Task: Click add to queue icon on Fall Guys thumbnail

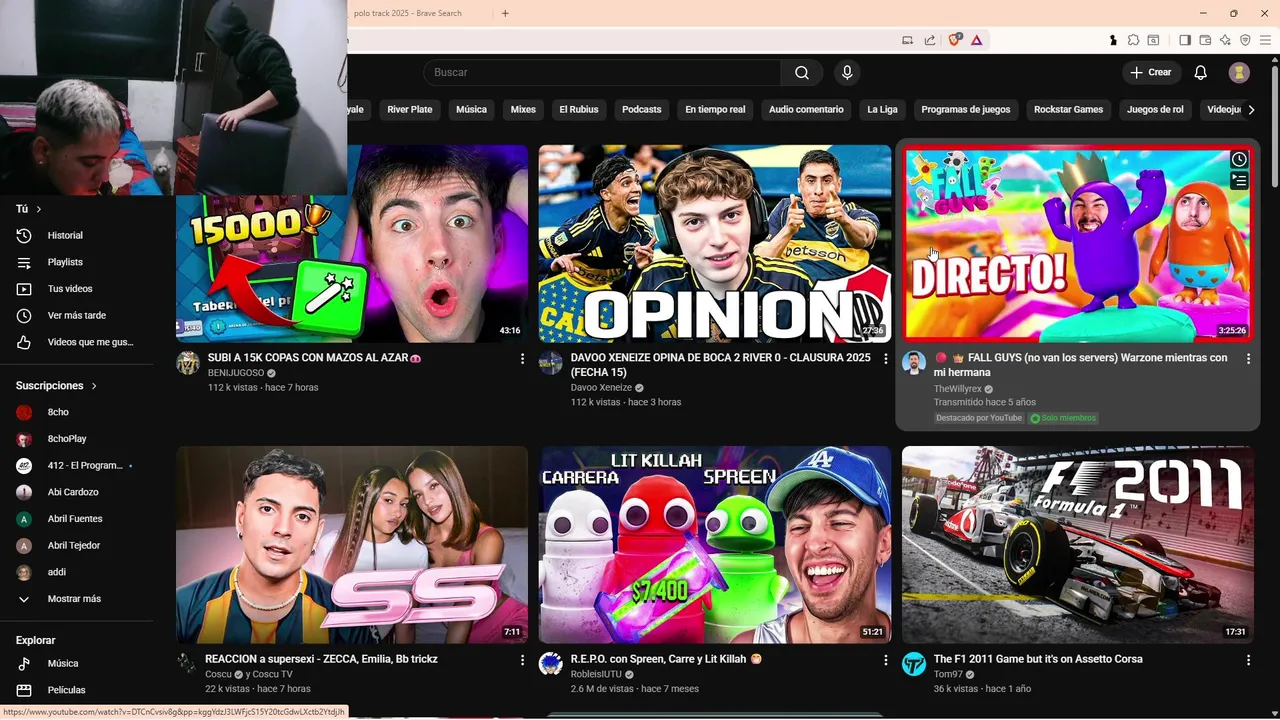Action: click(x=1239, y=181)
